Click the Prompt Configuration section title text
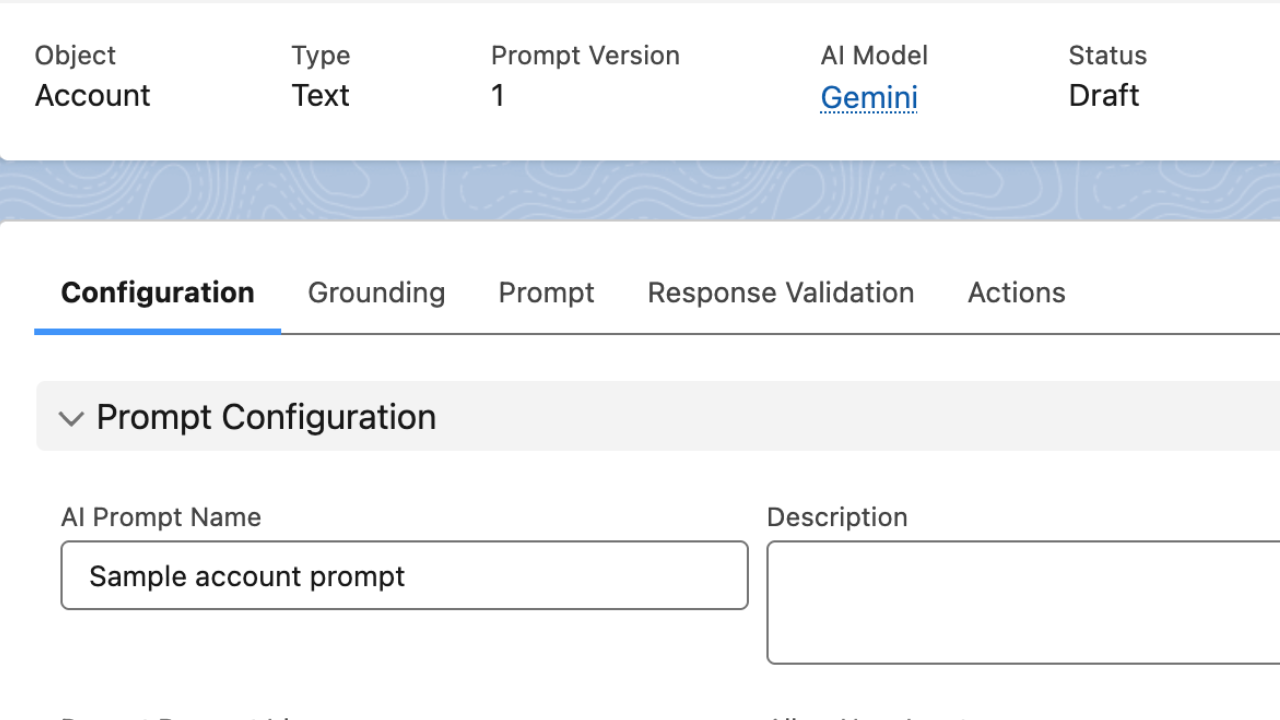Image resolution: width=1280 pixels, height=720 pixels. tap(266, 417)
